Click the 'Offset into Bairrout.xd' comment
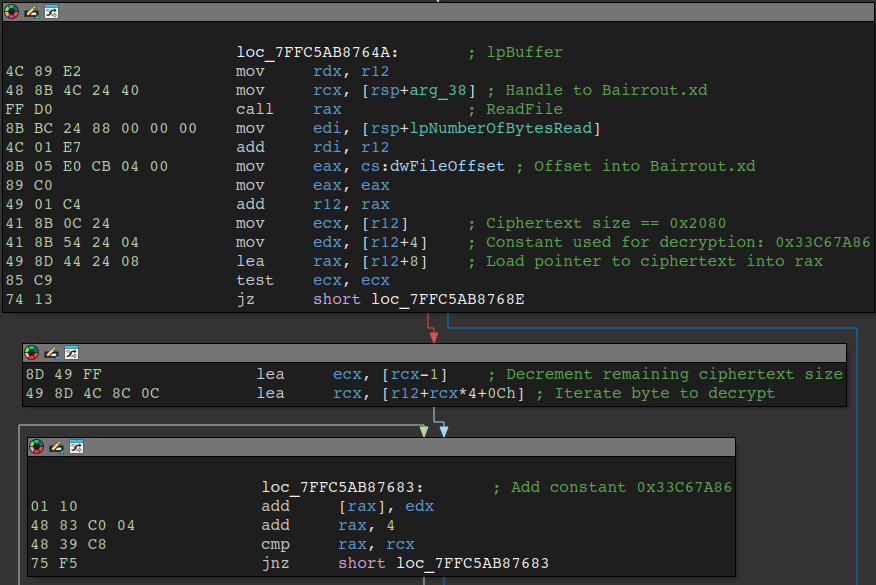 click(636, 167)
